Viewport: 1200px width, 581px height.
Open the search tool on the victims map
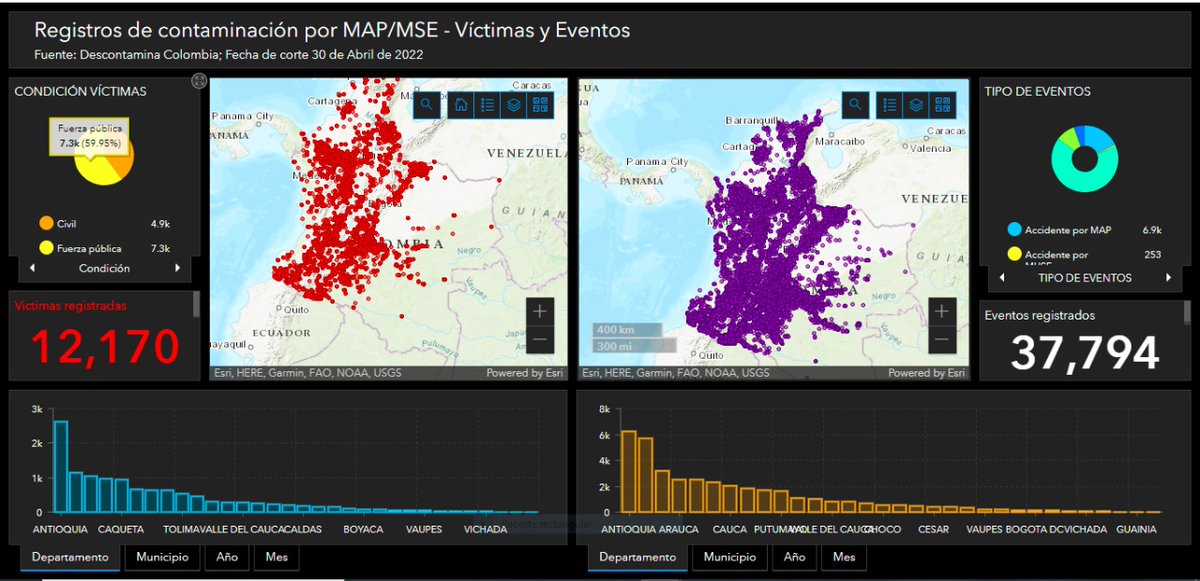coord(427,104)
